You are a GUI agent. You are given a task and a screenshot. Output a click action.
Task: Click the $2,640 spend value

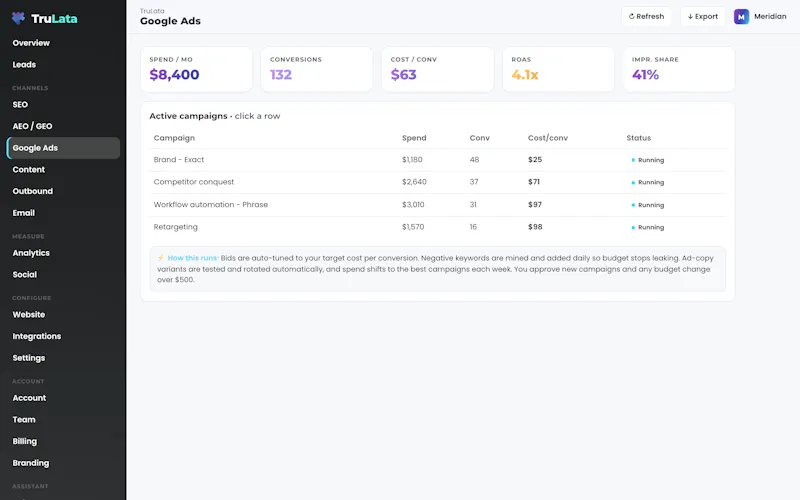[414, 182]
